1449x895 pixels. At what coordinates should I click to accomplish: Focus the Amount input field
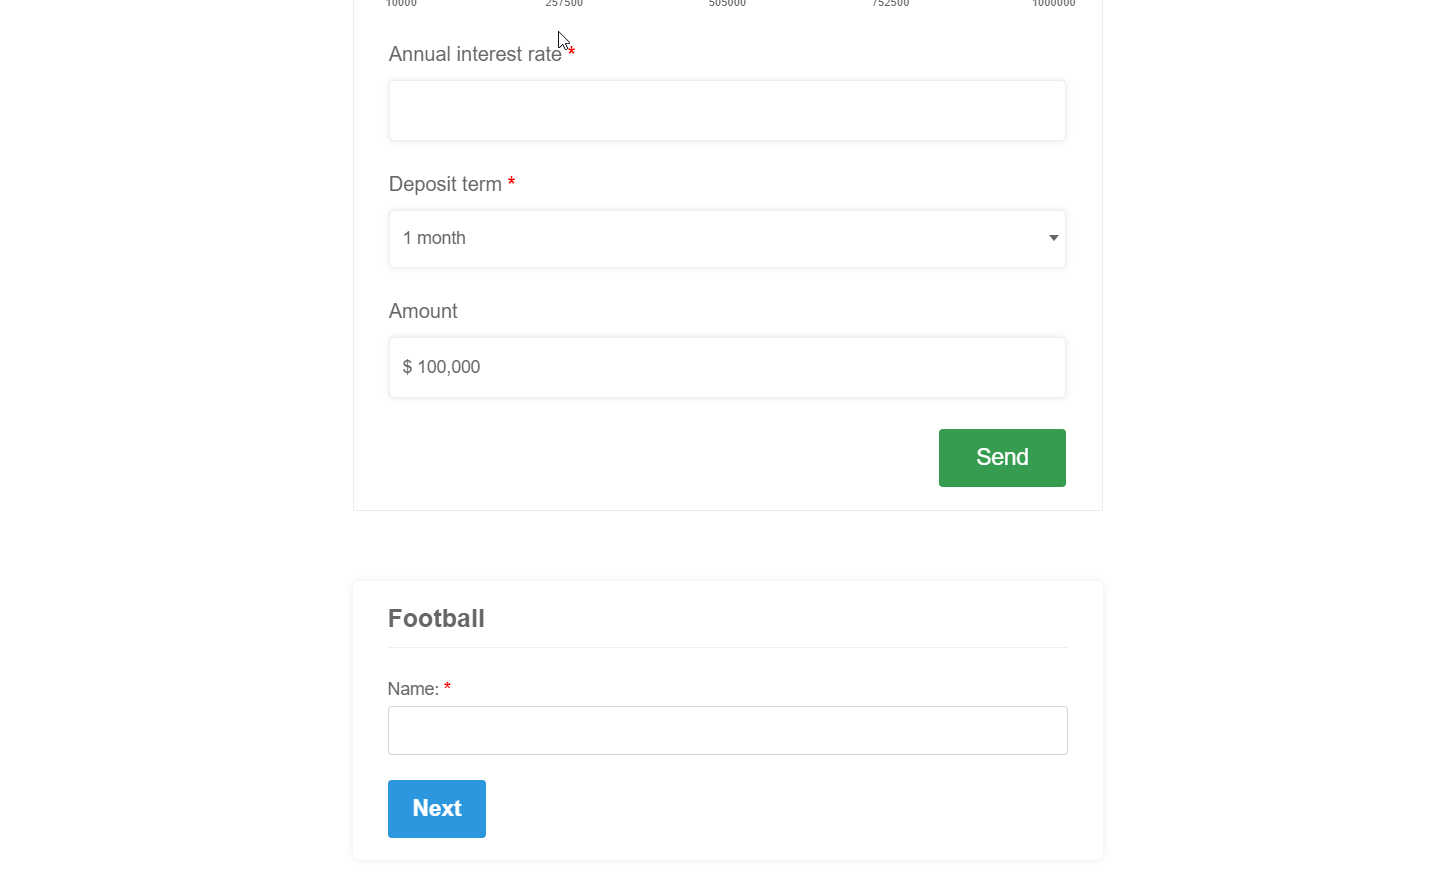(727, 368)
